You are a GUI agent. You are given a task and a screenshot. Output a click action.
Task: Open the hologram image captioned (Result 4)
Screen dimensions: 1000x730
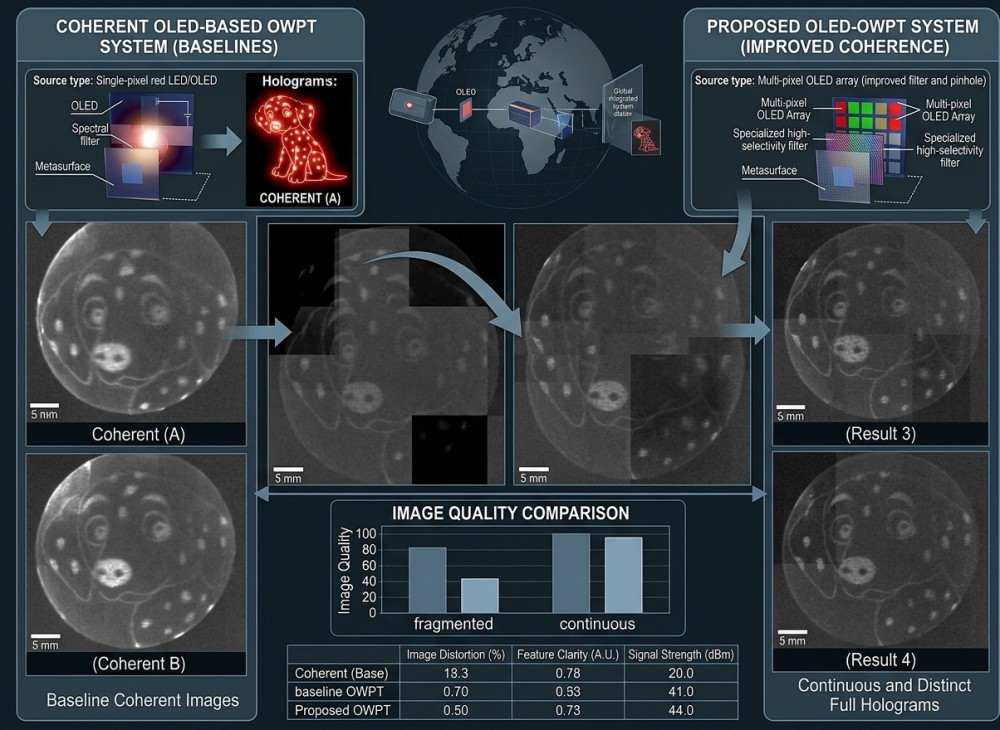880,551
